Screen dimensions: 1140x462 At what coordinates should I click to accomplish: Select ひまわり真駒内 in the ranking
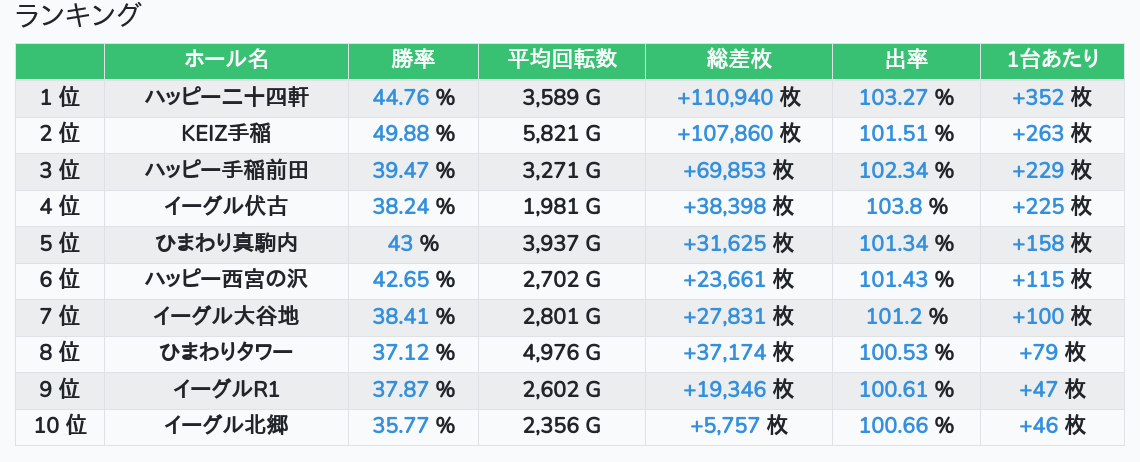coord(226,243)
